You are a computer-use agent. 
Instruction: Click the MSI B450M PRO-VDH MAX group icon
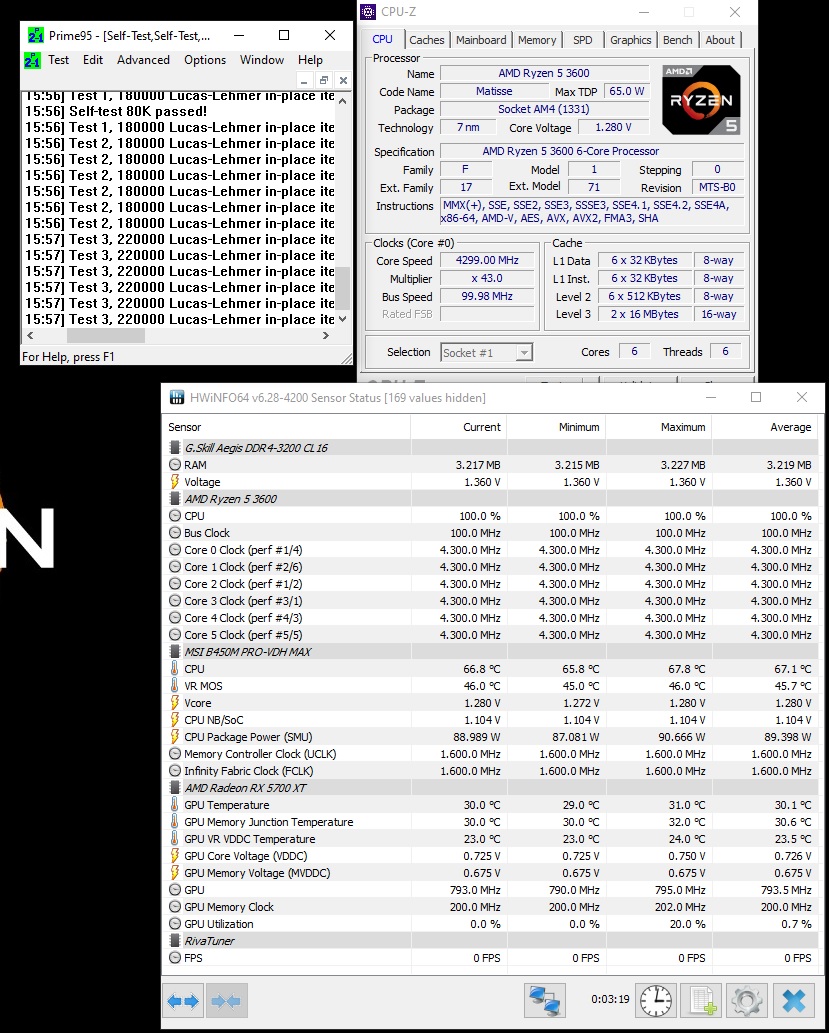(175, 652)
